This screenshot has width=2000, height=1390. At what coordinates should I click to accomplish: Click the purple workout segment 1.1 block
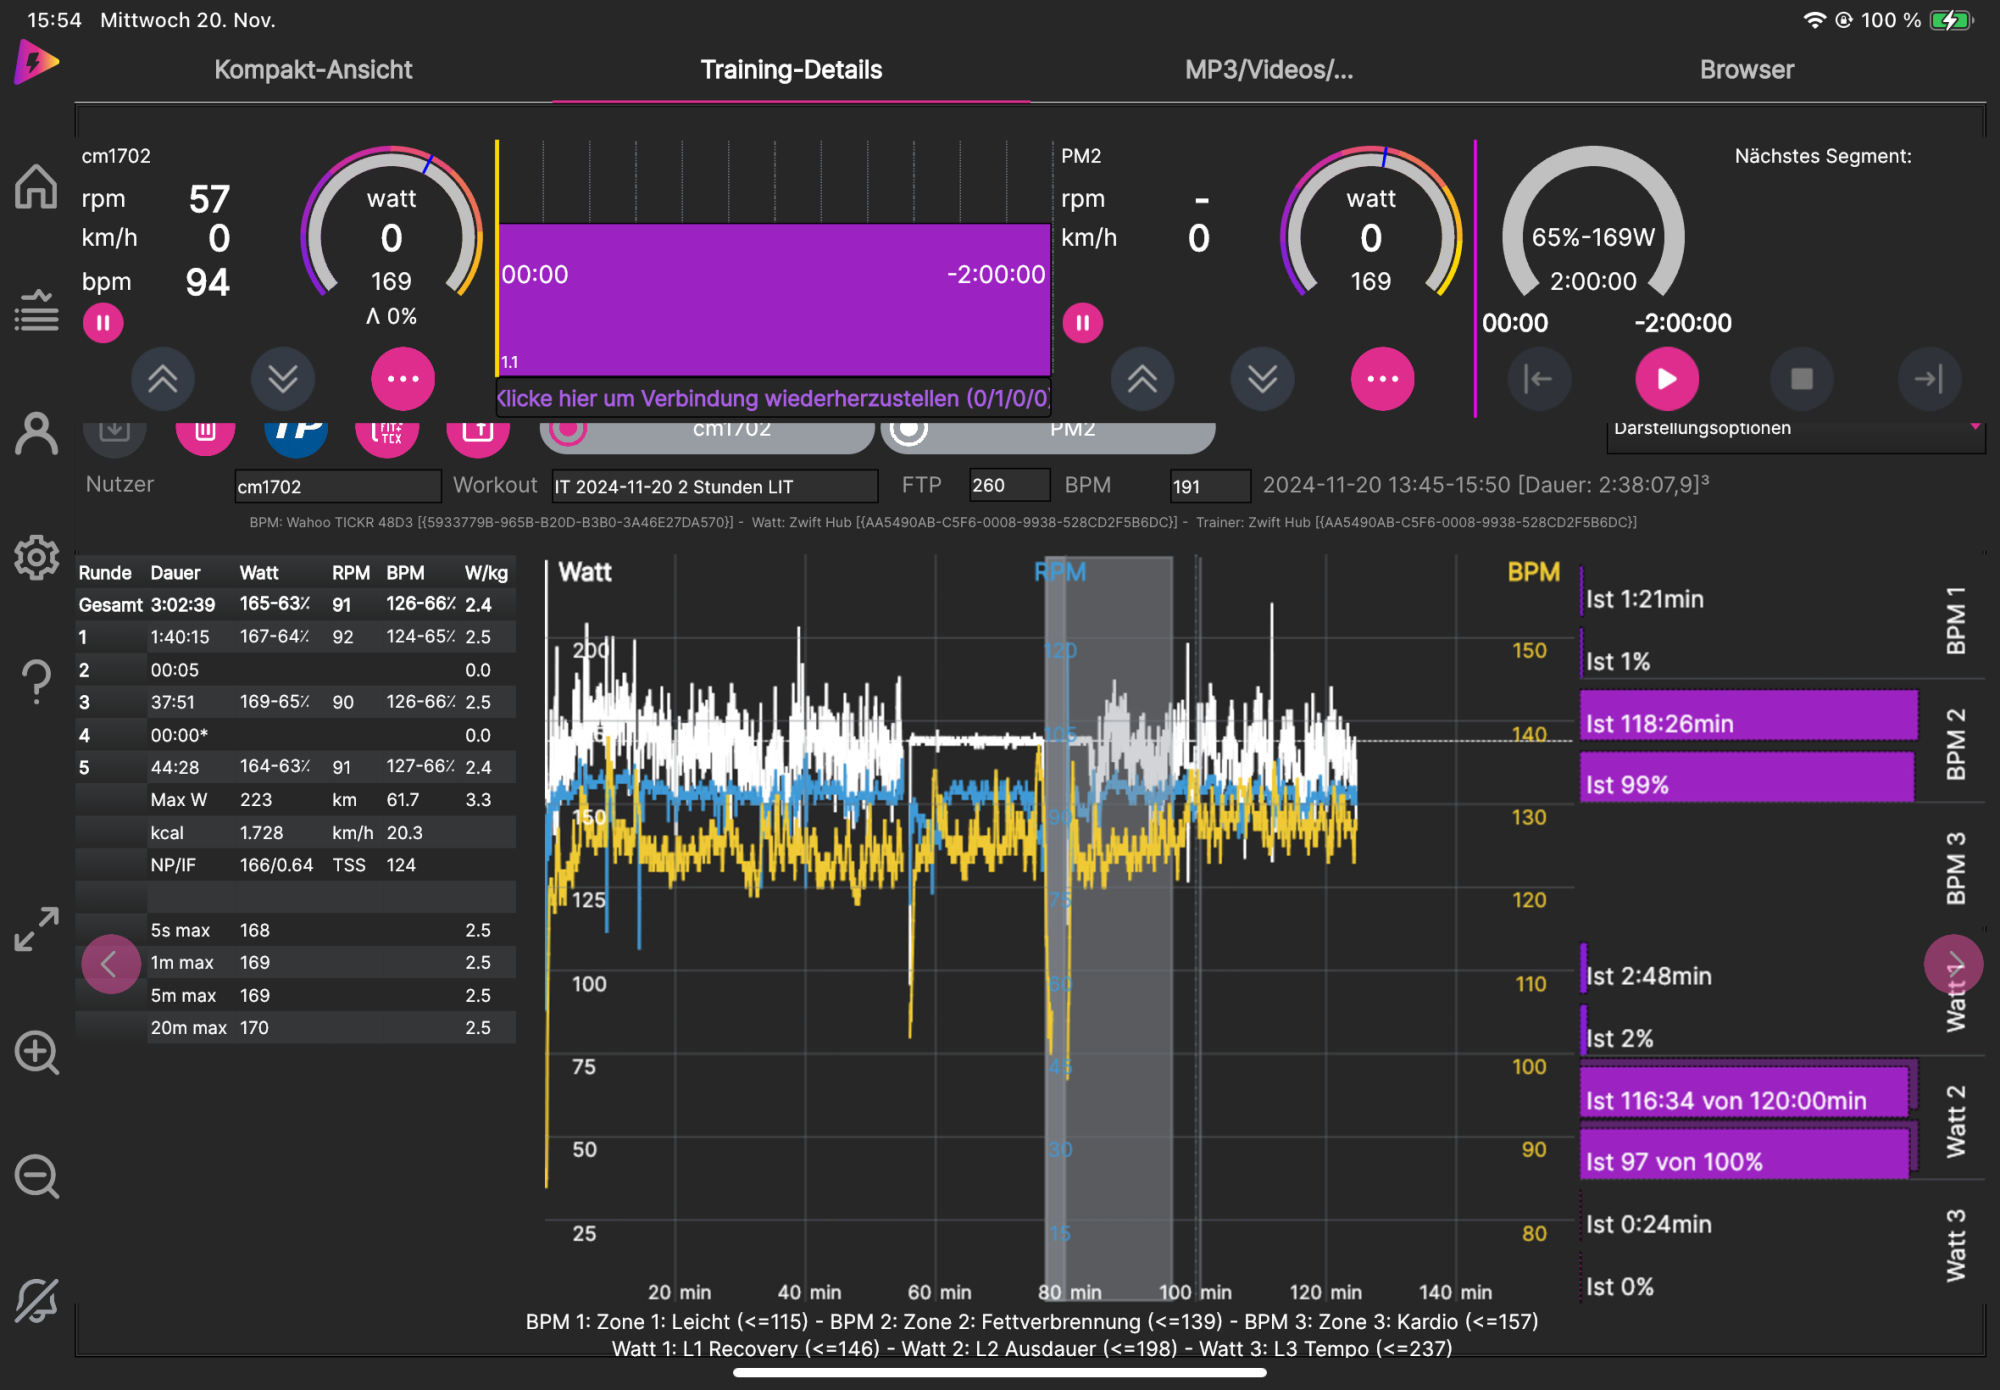point(774,298)
